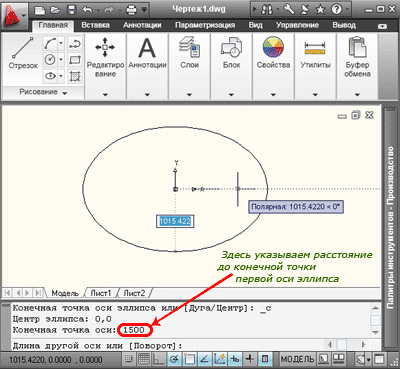Select the Отрезок (Line) tool
The height and width of the screenshot is (369, 400).
tap(23, 53)
